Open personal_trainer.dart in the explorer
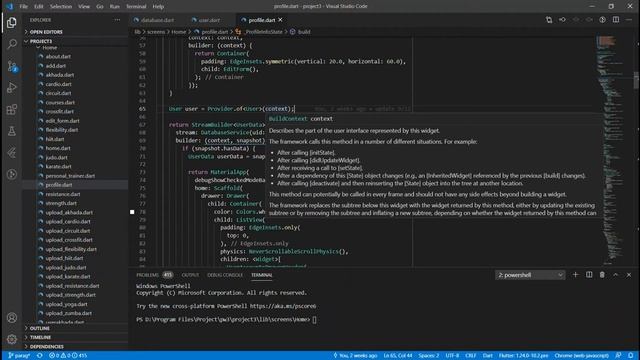The width and height of the screenshot is (640, 360). click(70, 176)
